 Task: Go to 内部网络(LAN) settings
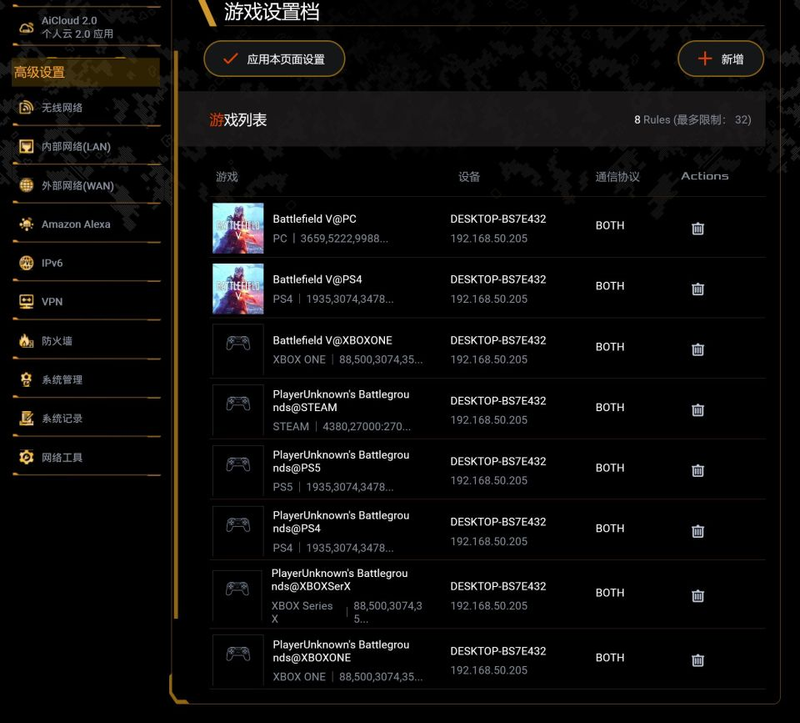75,146
